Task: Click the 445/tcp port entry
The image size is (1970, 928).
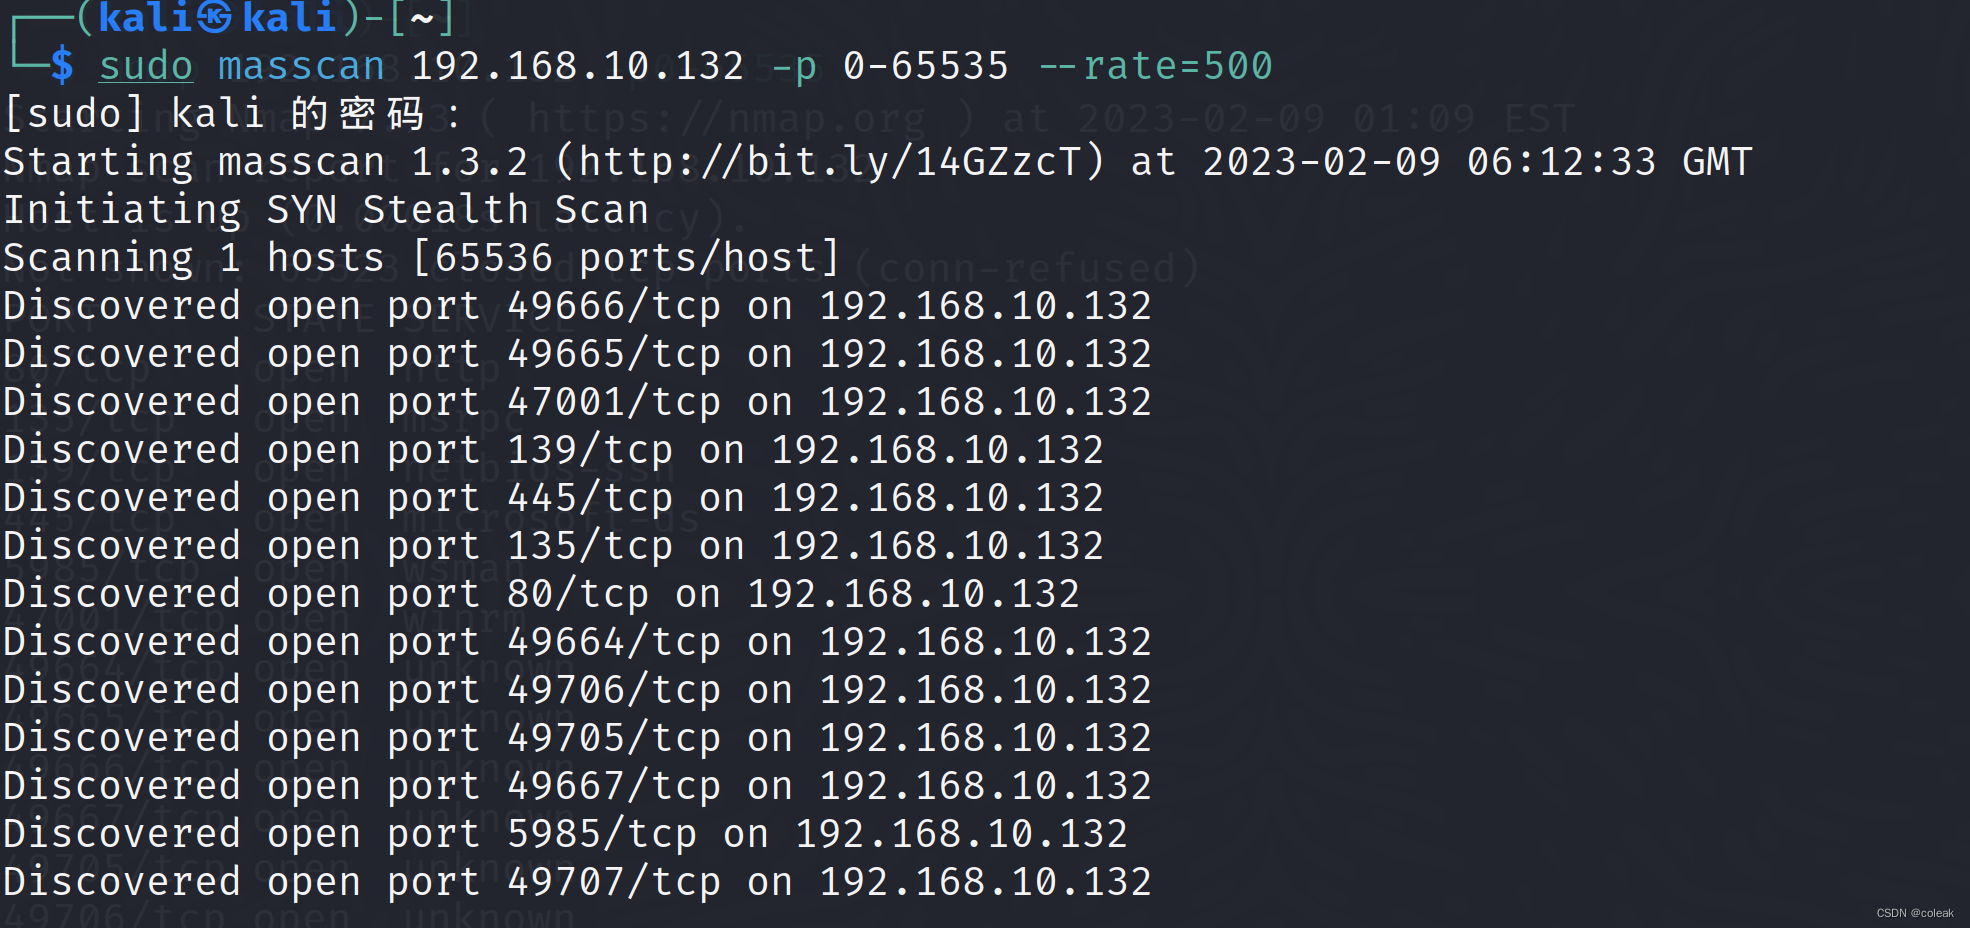Action: pyautogui.click(x=589, y=498)
